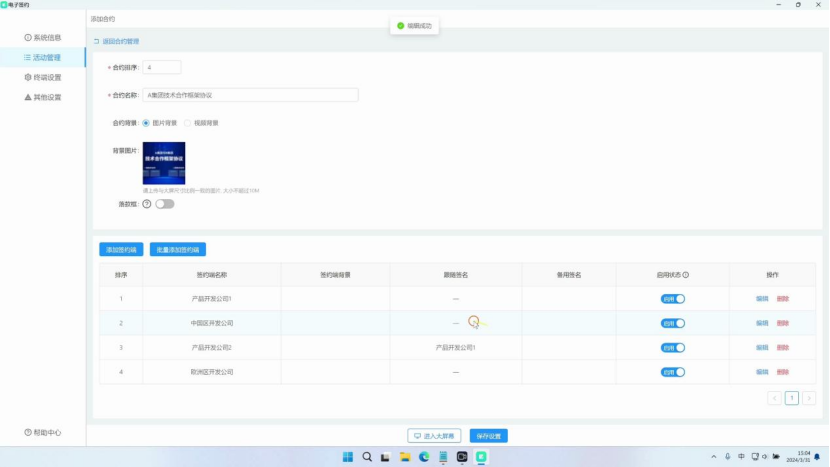Toggle the 落款框 switch on

tap(164, 204)
